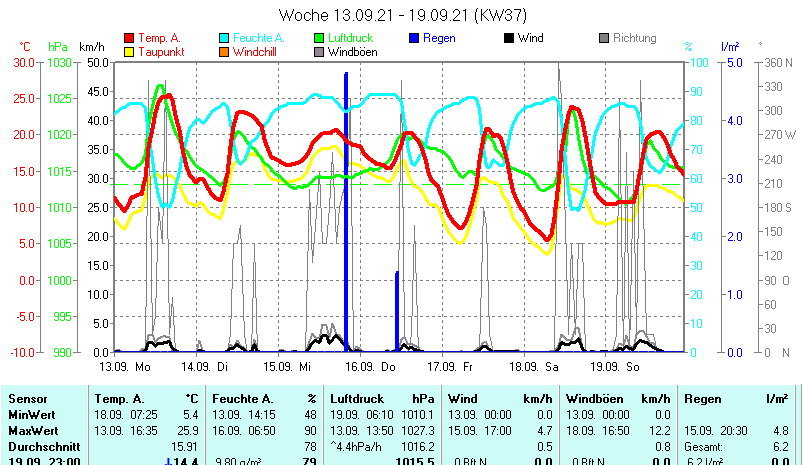Click the Windböen column header in table
This screenshot has height=465, width=810.
coord(594,399)
